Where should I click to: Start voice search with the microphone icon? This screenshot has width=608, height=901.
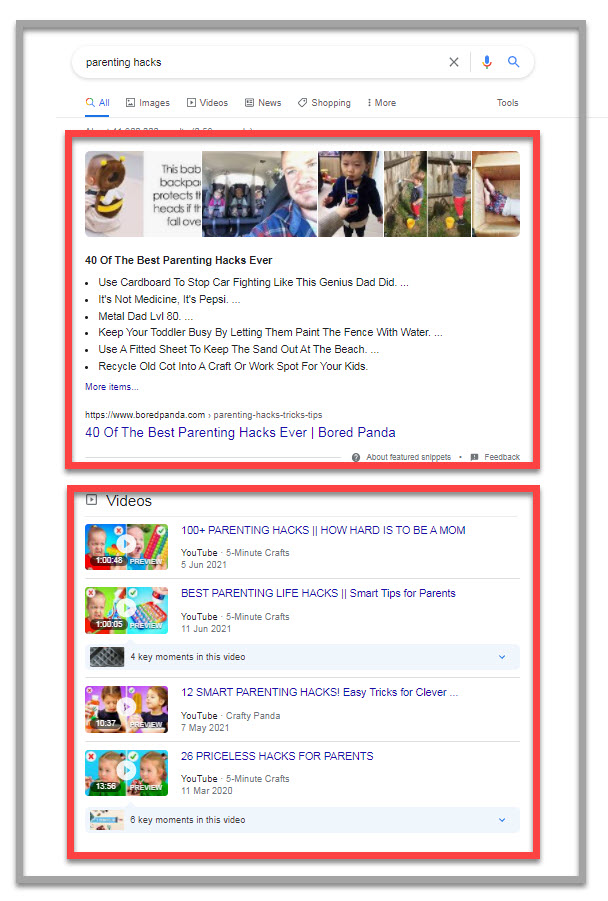487,62
